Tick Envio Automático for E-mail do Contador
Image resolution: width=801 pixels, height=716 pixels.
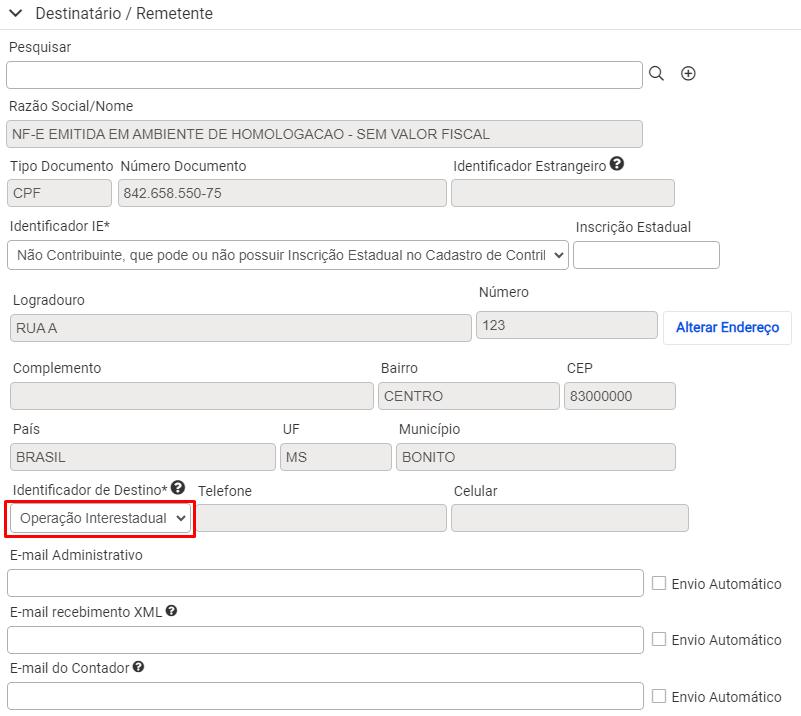coord(659,696)
